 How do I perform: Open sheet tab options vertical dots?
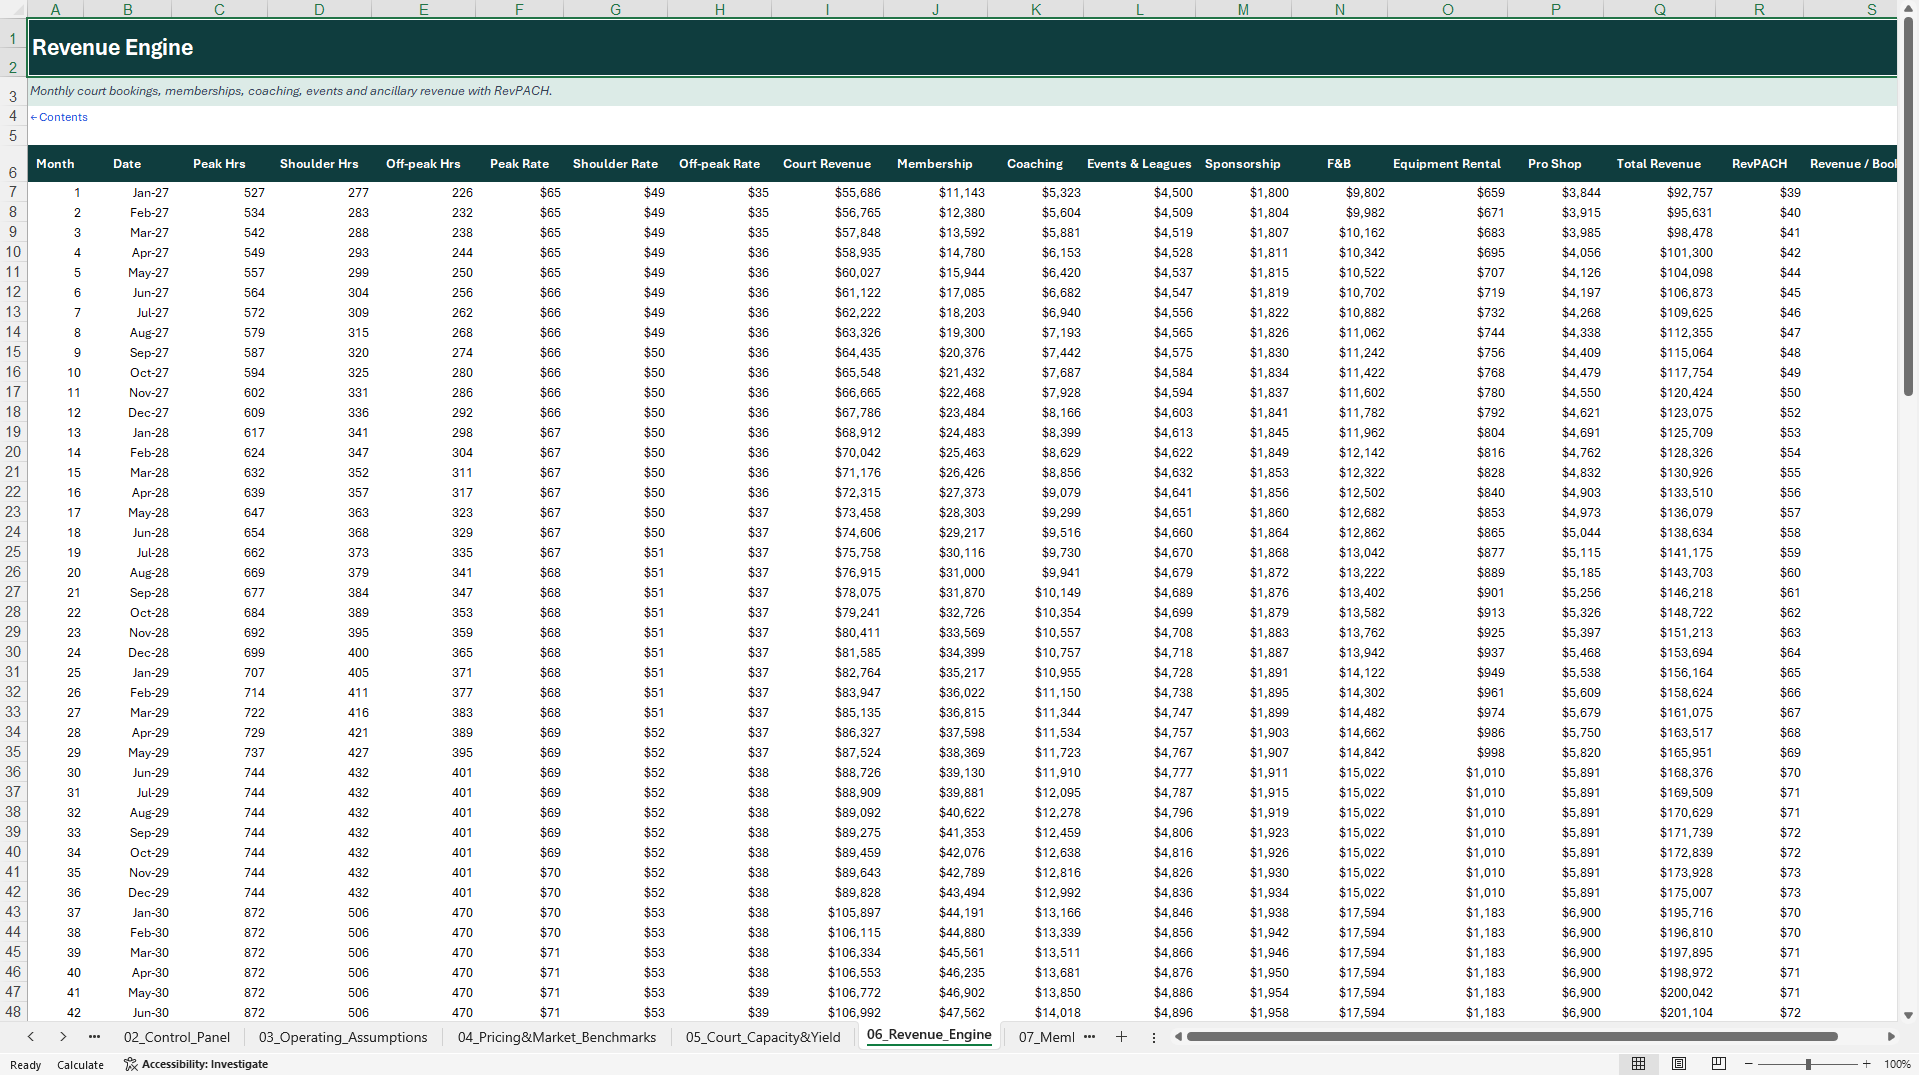point(1153,1037)
